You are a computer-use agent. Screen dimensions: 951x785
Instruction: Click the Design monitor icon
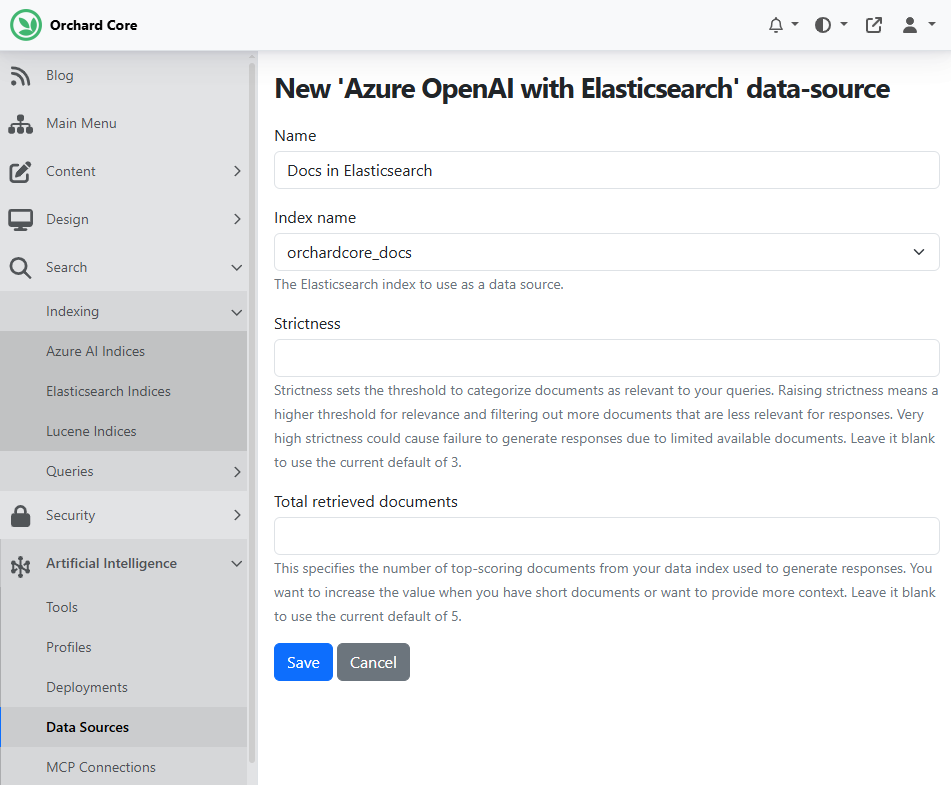pos(20,220)
